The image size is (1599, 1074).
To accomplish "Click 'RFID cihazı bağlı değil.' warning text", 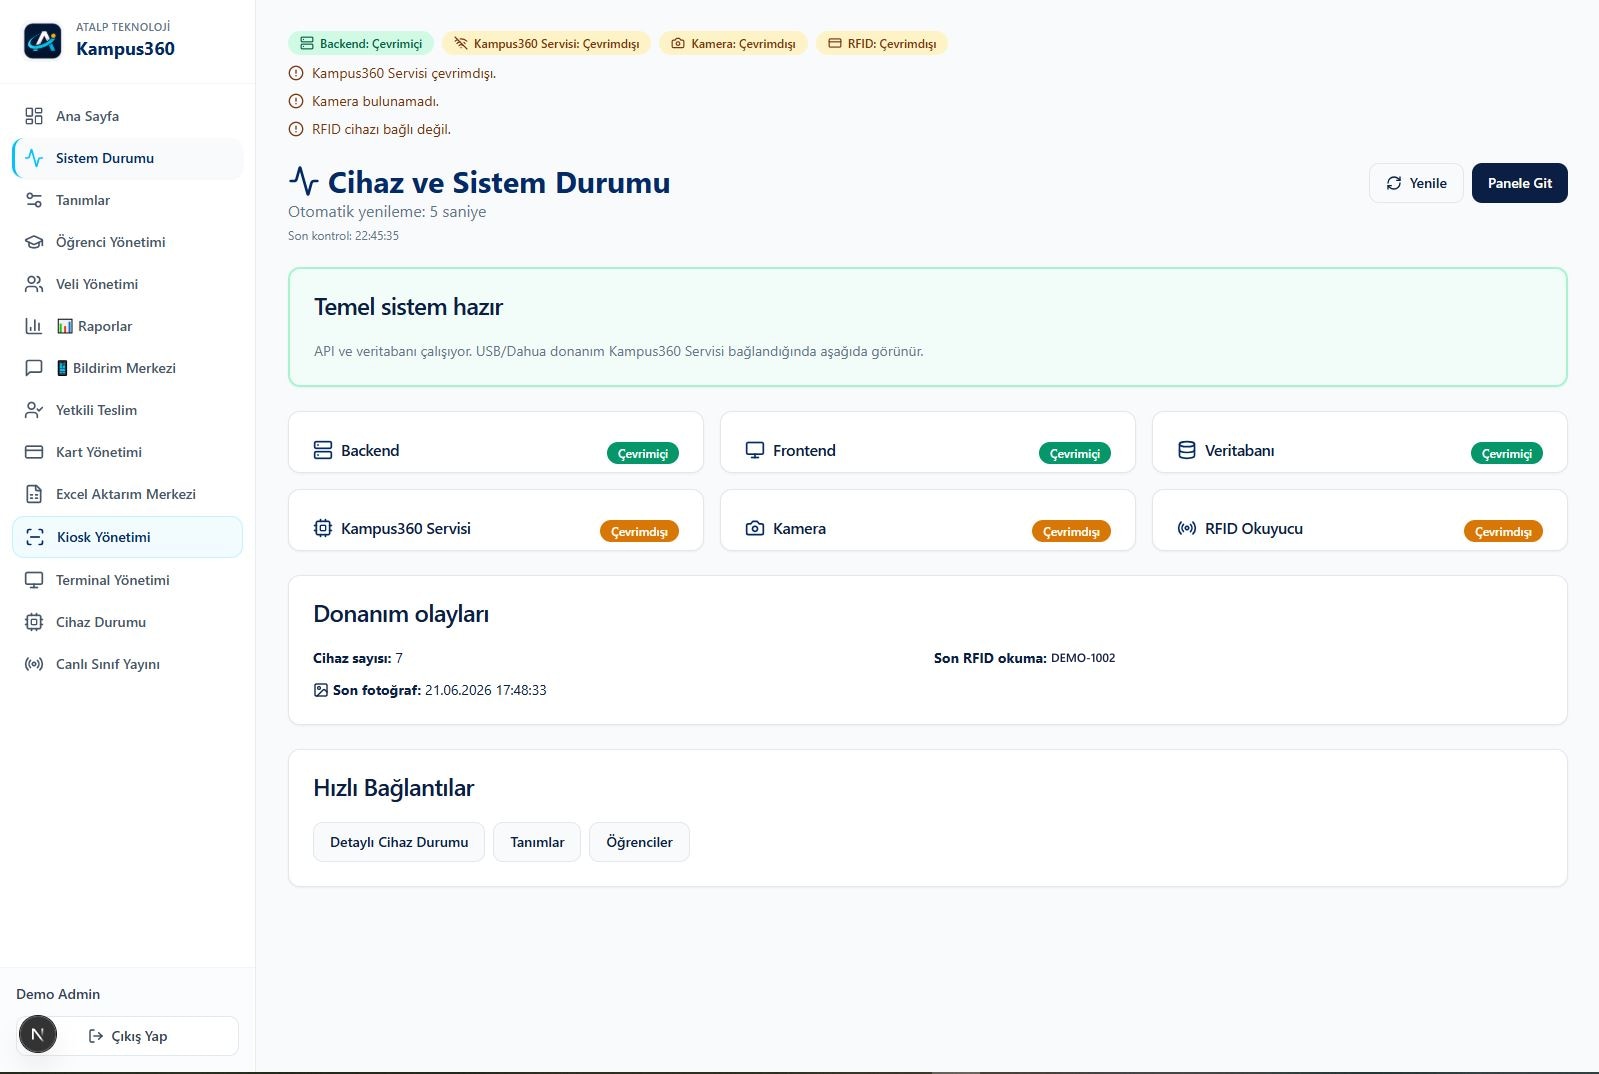I will 381,129.
